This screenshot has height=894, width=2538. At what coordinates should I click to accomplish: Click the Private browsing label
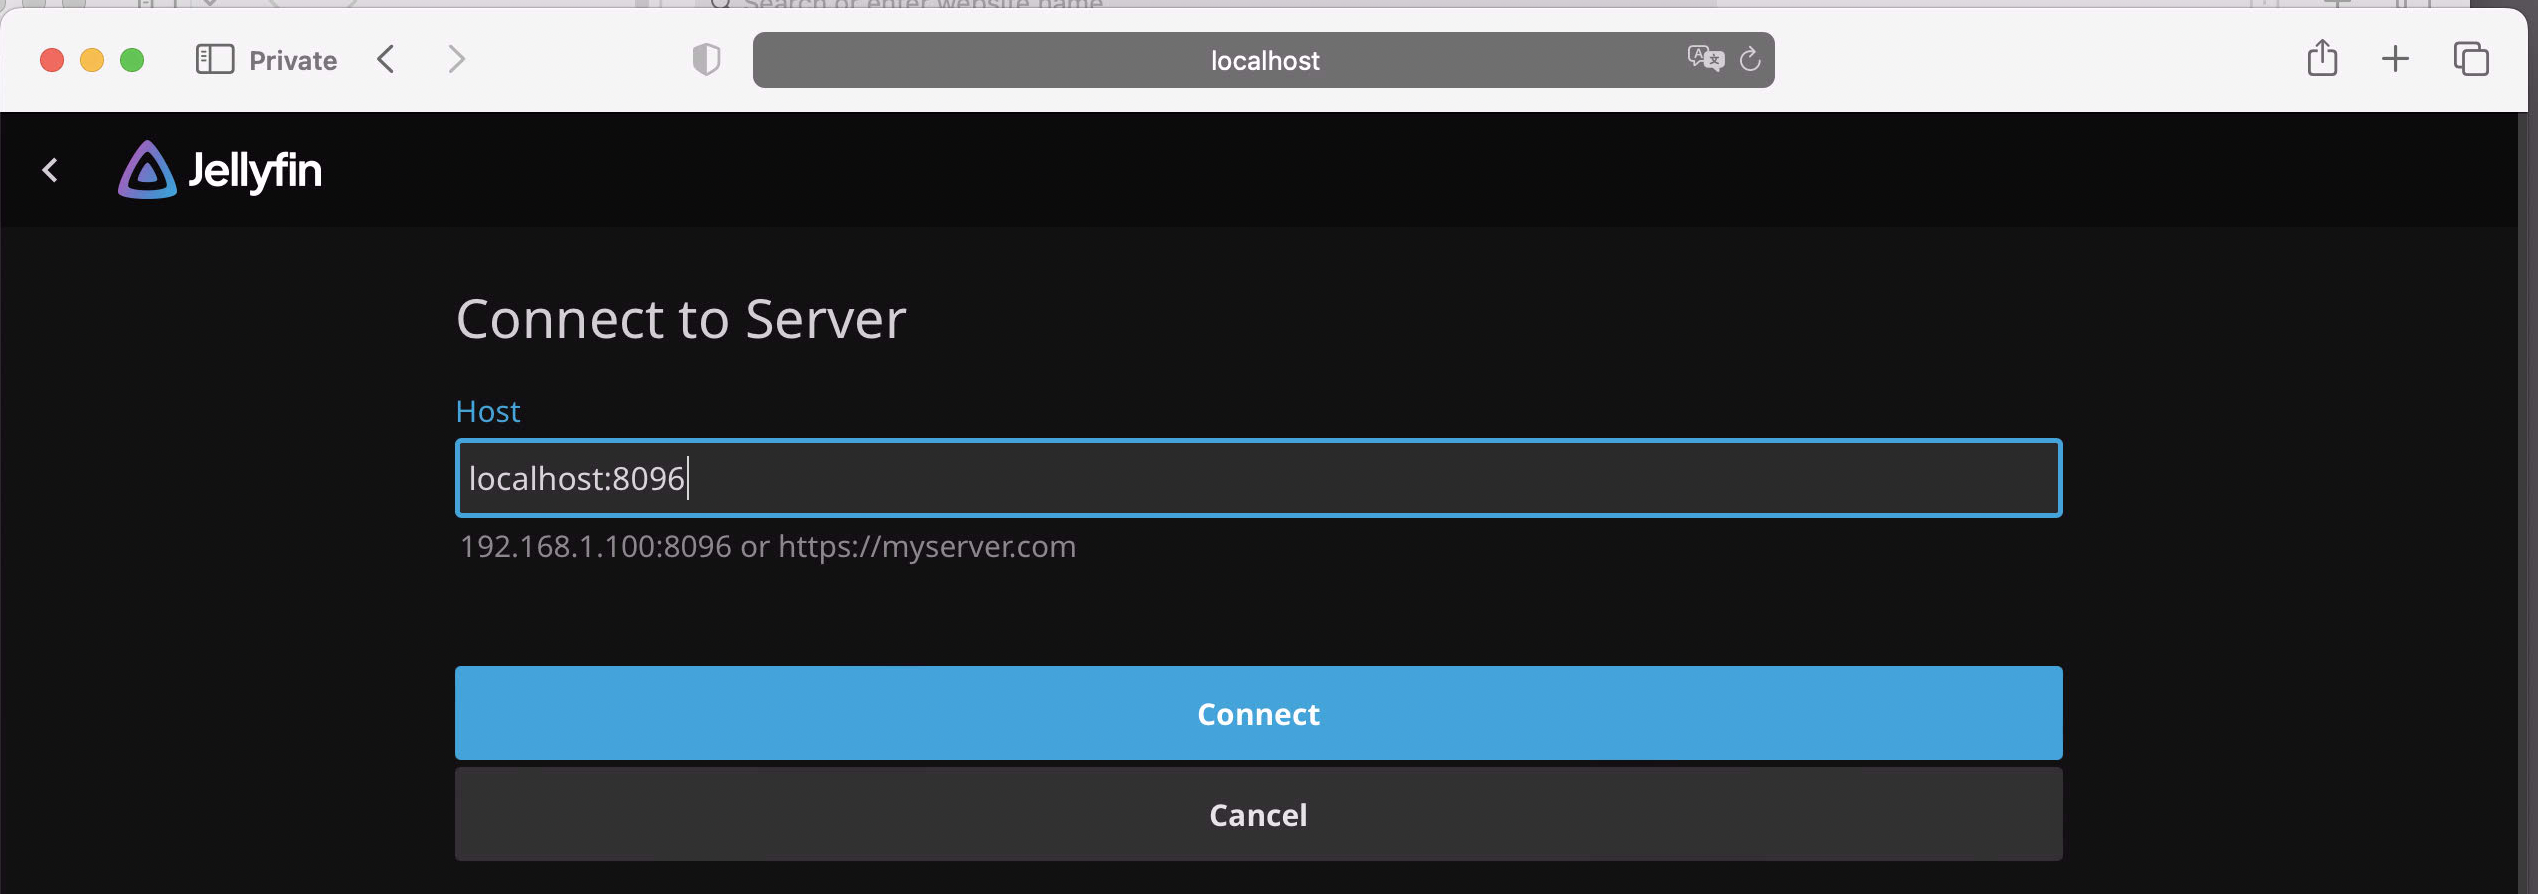[x=292, y=61]
